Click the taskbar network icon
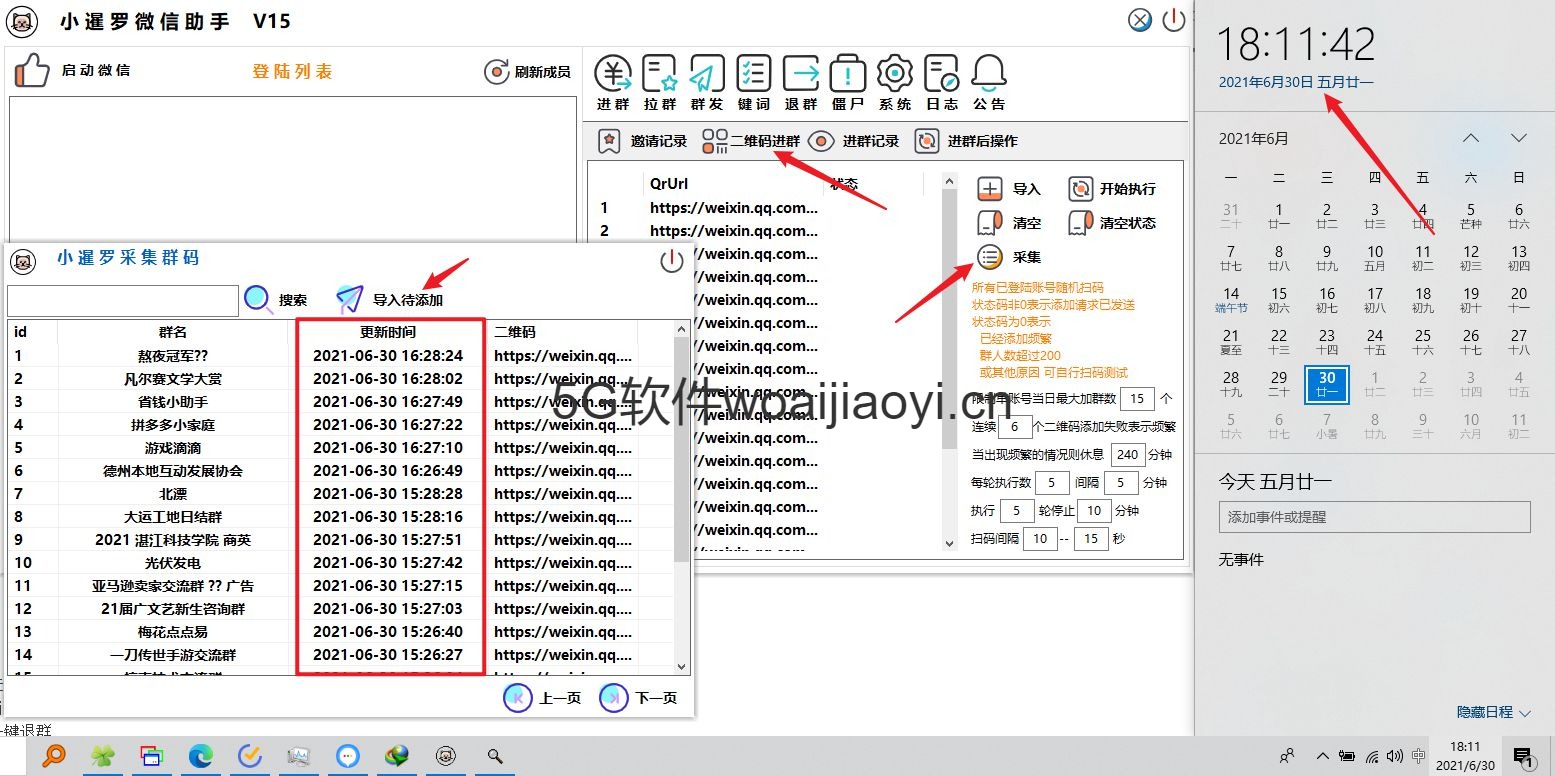 (1372, 756)
